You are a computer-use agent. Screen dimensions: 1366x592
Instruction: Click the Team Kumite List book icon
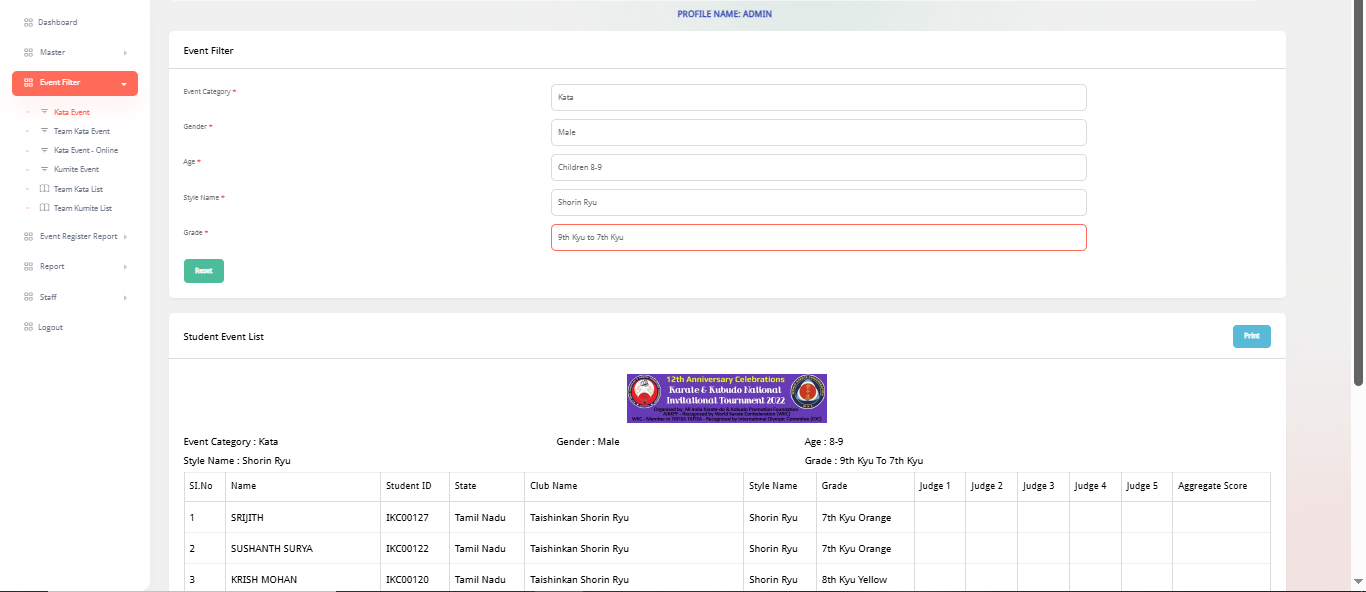point(44,208)
